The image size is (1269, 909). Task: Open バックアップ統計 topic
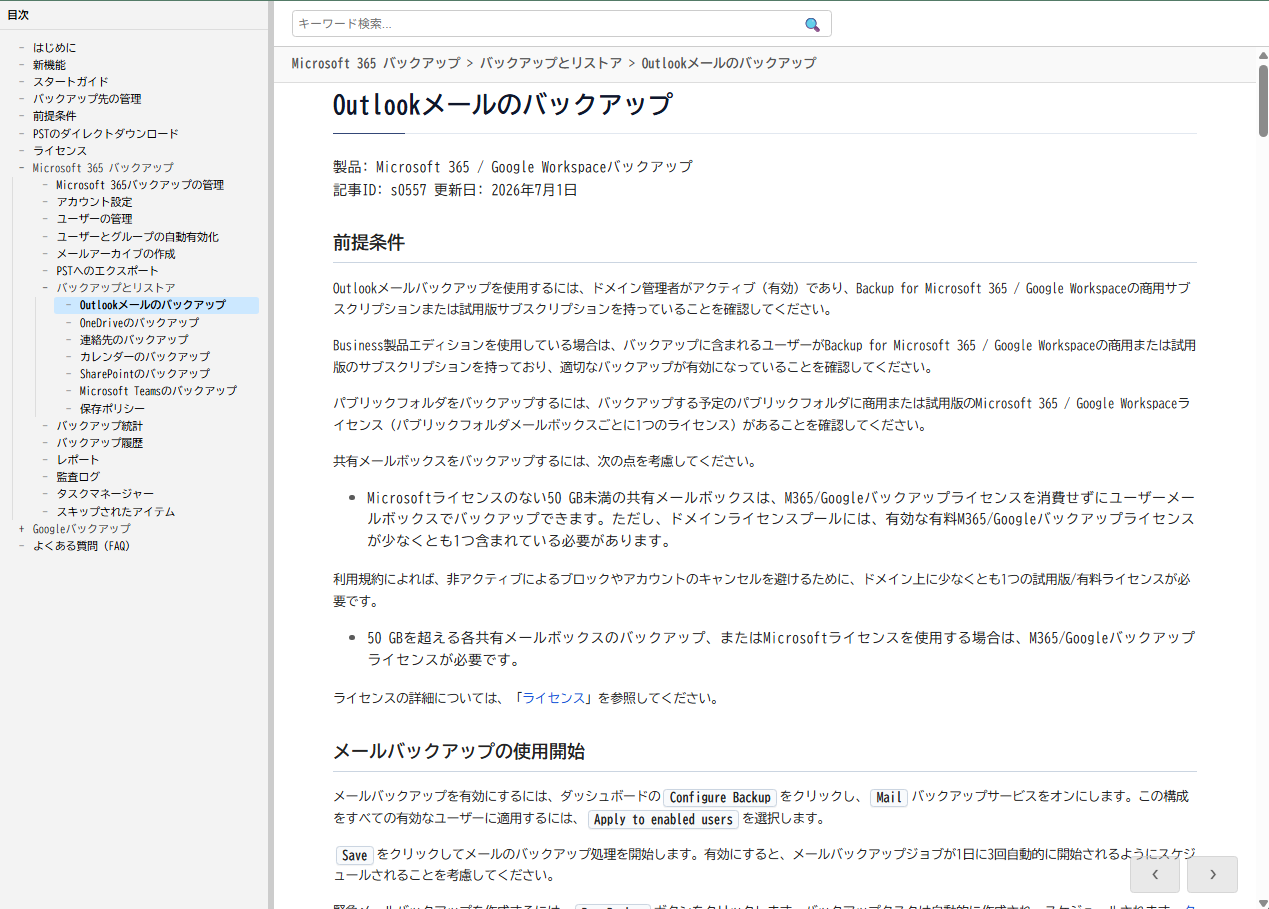[99, 426]
